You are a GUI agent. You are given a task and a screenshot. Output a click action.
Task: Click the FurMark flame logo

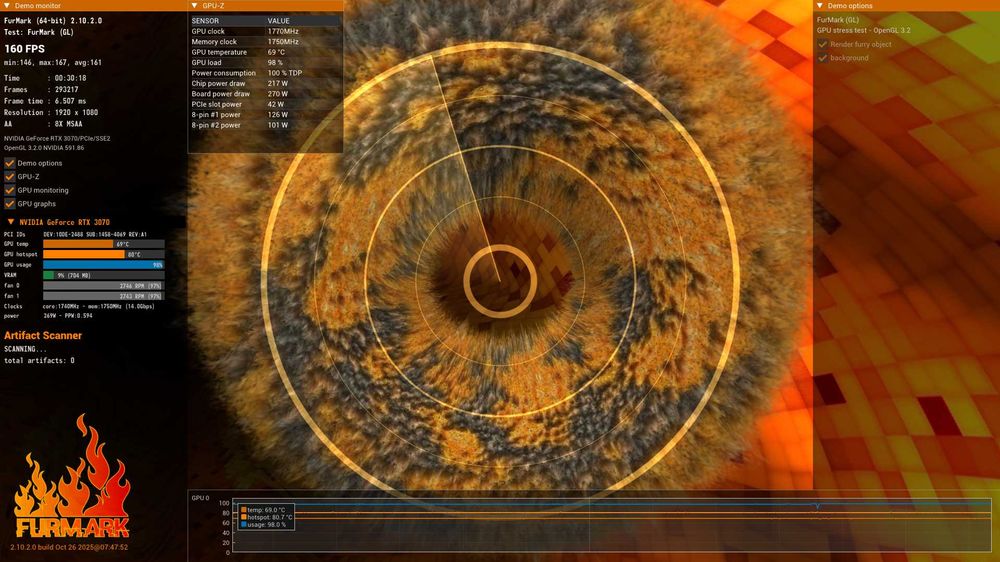tap(72, 477)
